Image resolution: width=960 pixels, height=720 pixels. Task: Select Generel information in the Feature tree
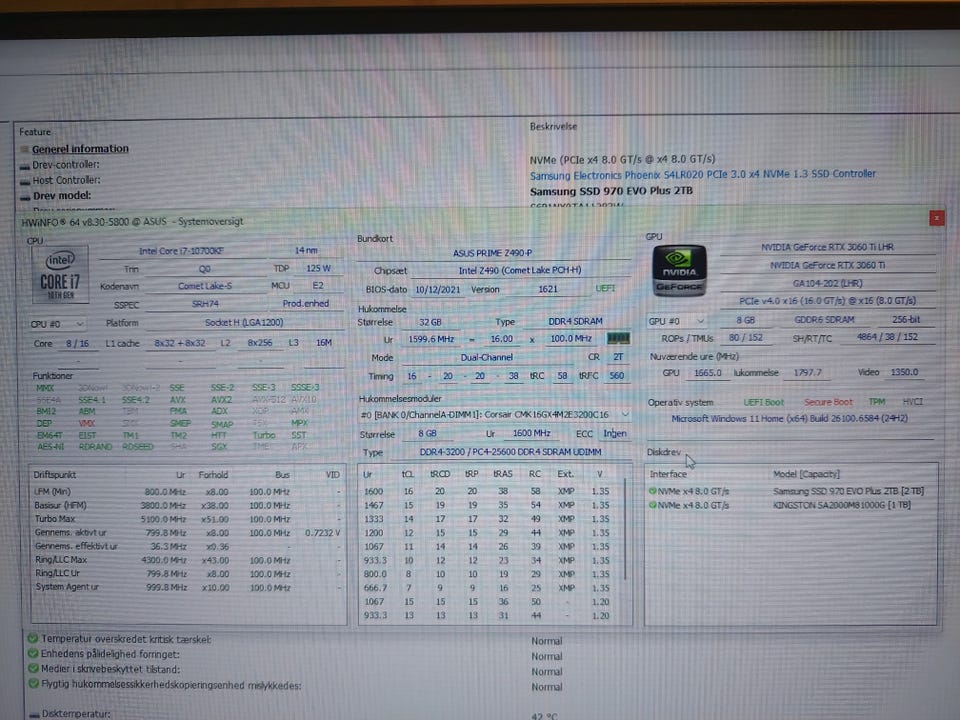[80, 149]
